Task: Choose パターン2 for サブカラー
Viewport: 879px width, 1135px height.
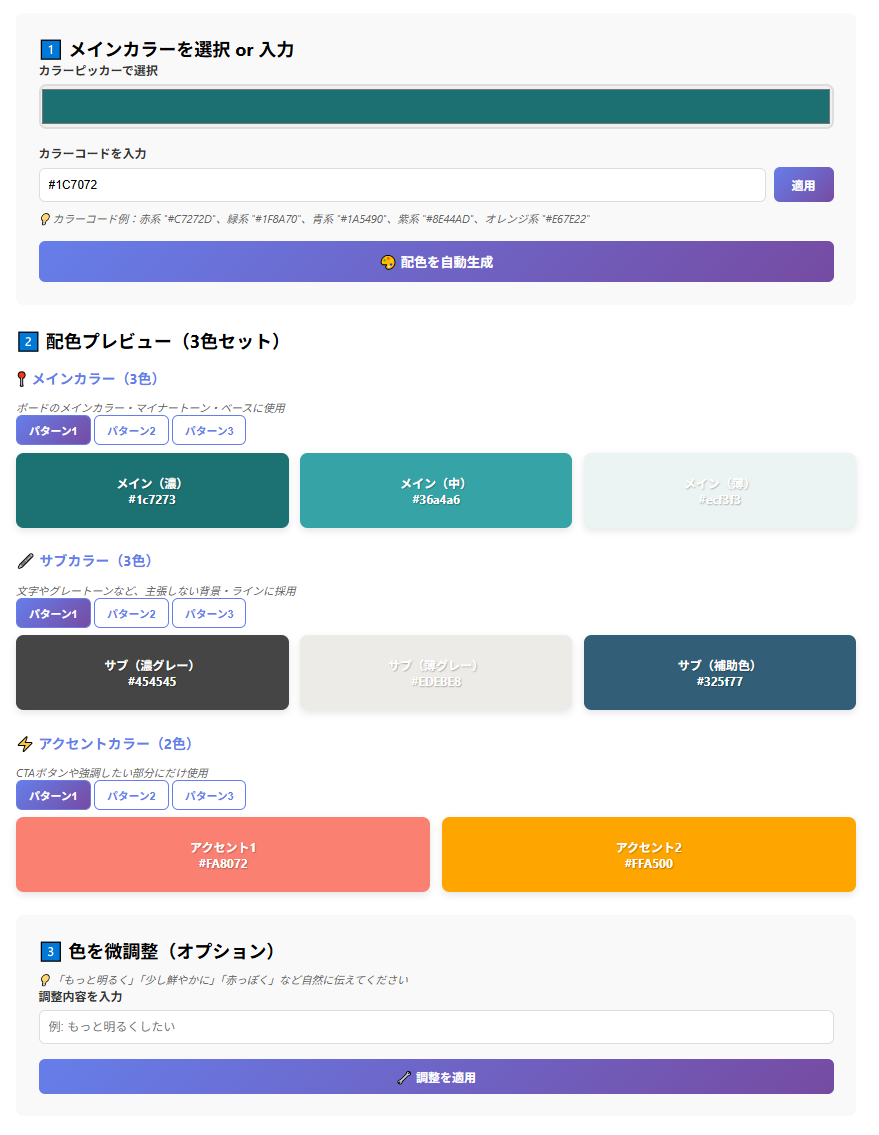Action: pos(131,613)
